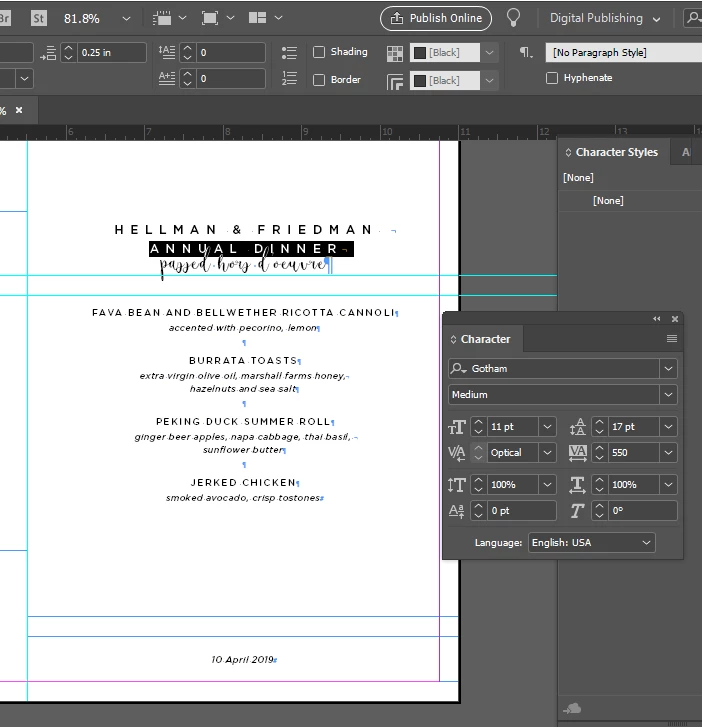Select top [None] in Character Styles

(578, 178)
